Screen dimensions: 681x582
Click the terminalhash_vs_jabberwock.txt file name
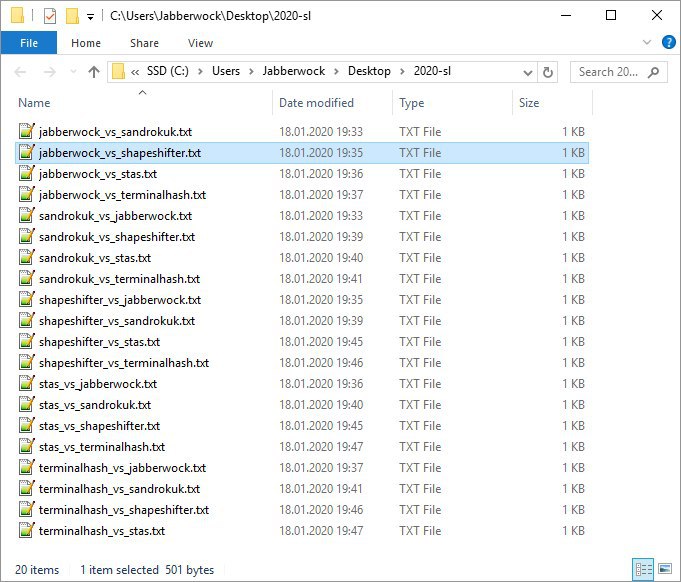click(x=122, y=468)
